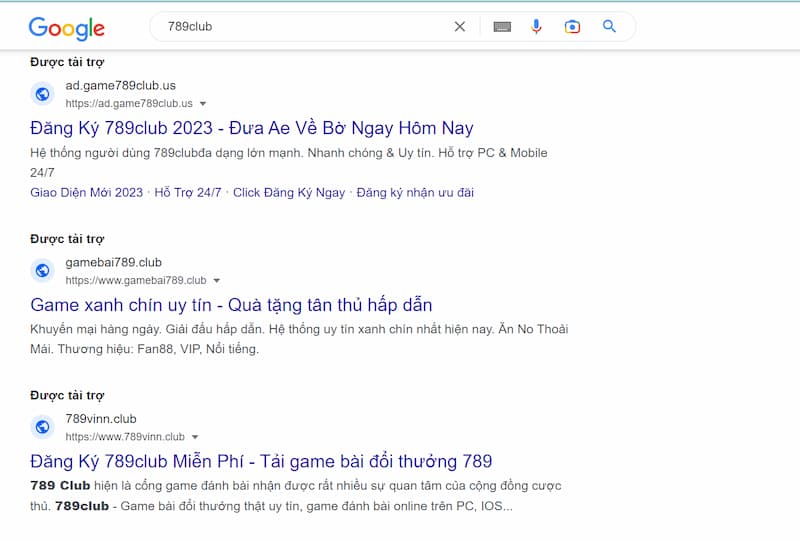Click the globe favicon for 789vinn.club
This screenshot has height=541, width=800.
pyautogui.click(x=43, y=427)
